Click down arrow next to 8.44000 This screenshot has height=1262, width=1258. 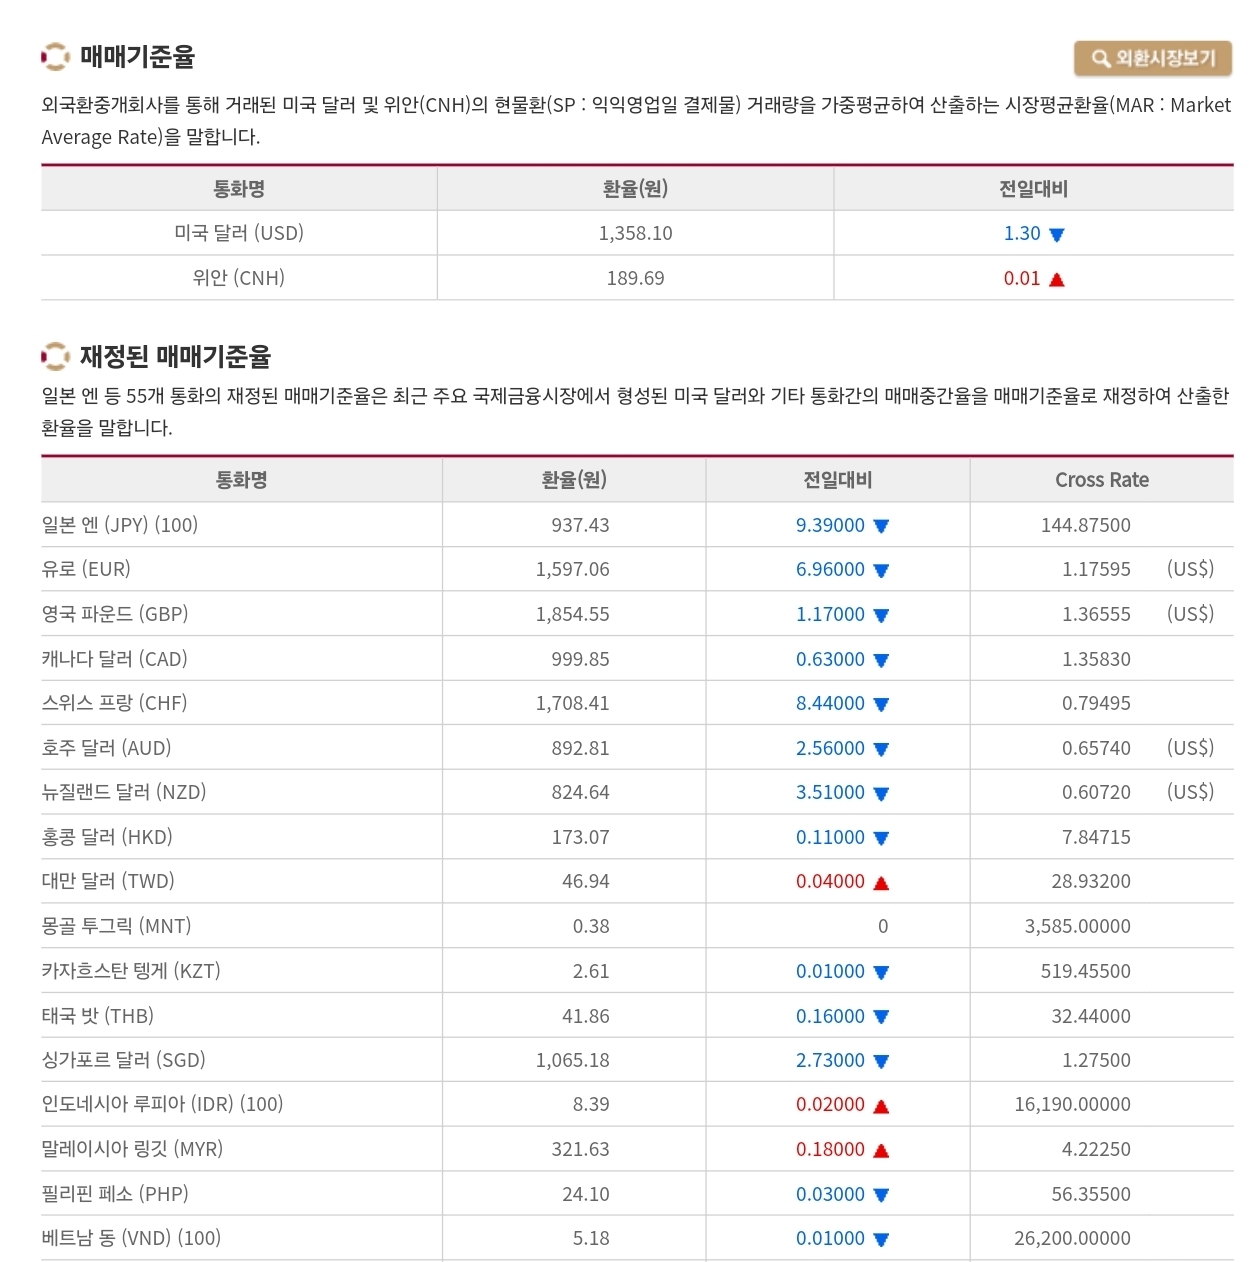click(x=881, y=704)
